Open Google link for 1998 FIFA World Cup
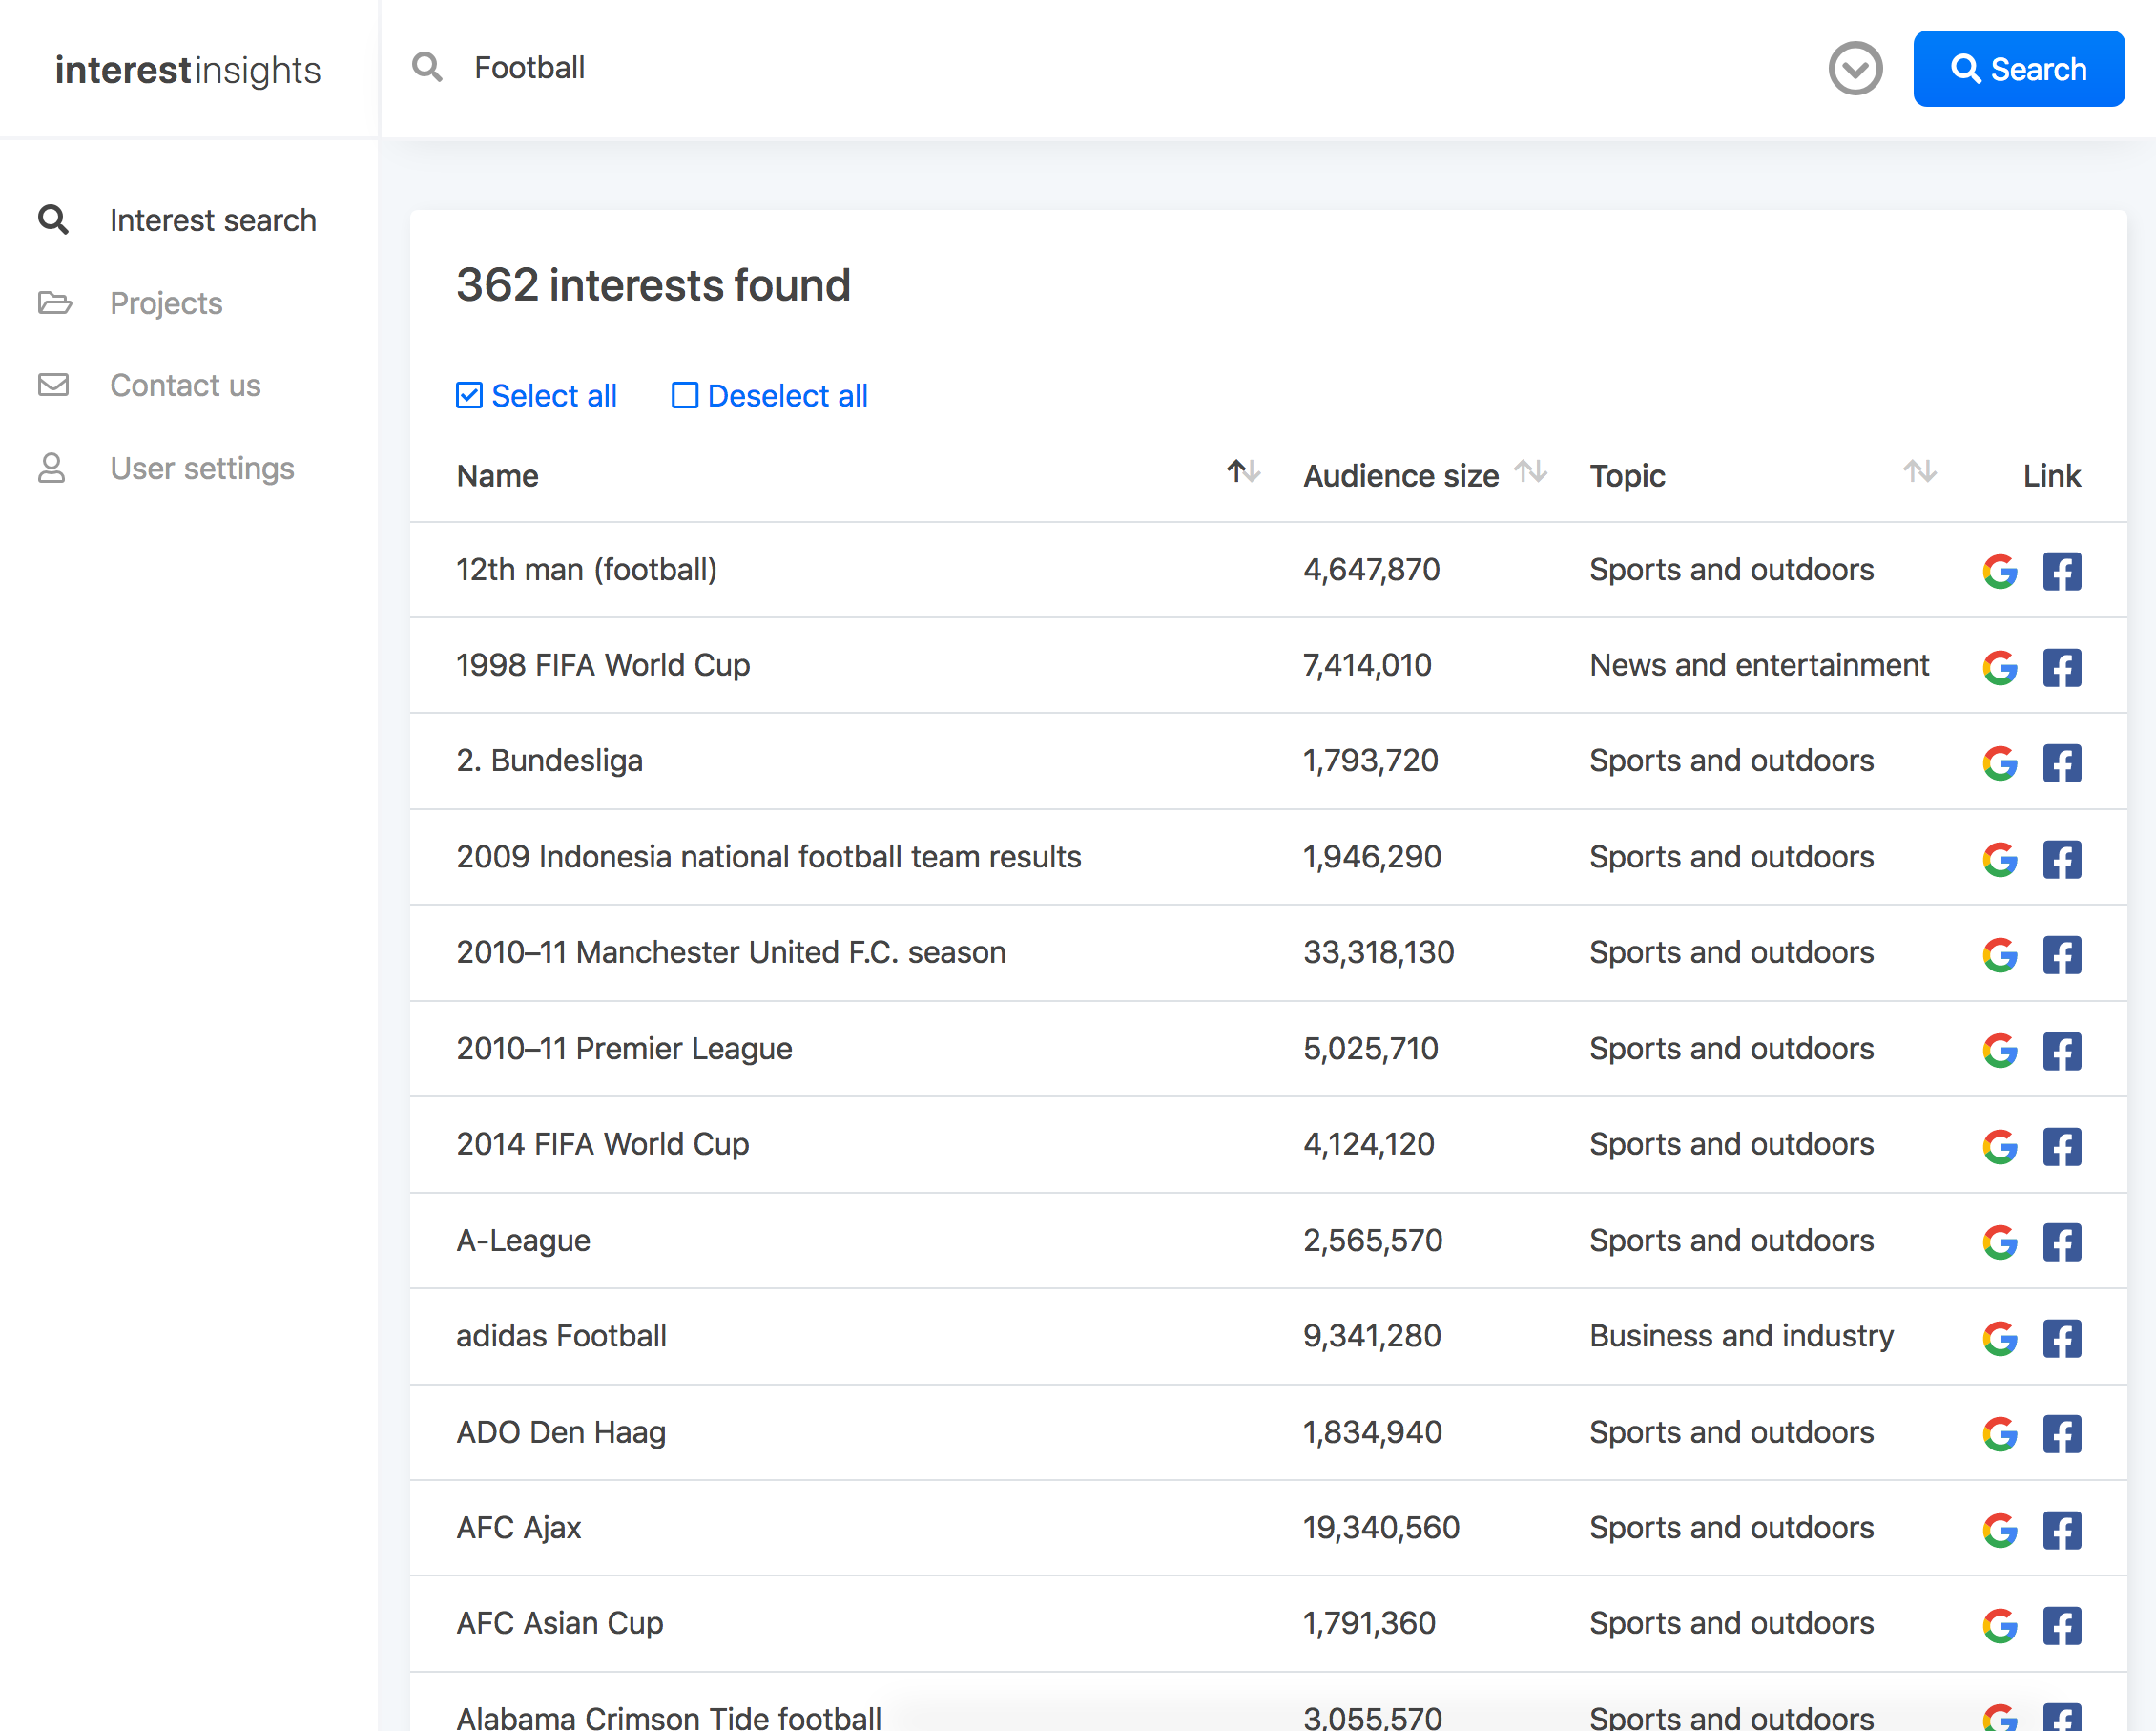This screenshot has width=2156, height=1731. 2000,667
